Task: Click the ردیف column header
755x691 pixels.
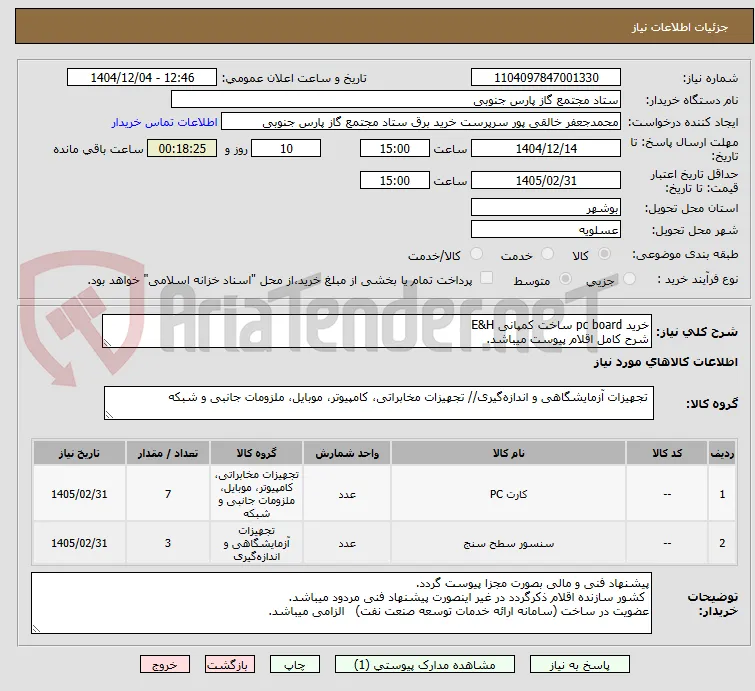Action: click(x=722, y=453)
